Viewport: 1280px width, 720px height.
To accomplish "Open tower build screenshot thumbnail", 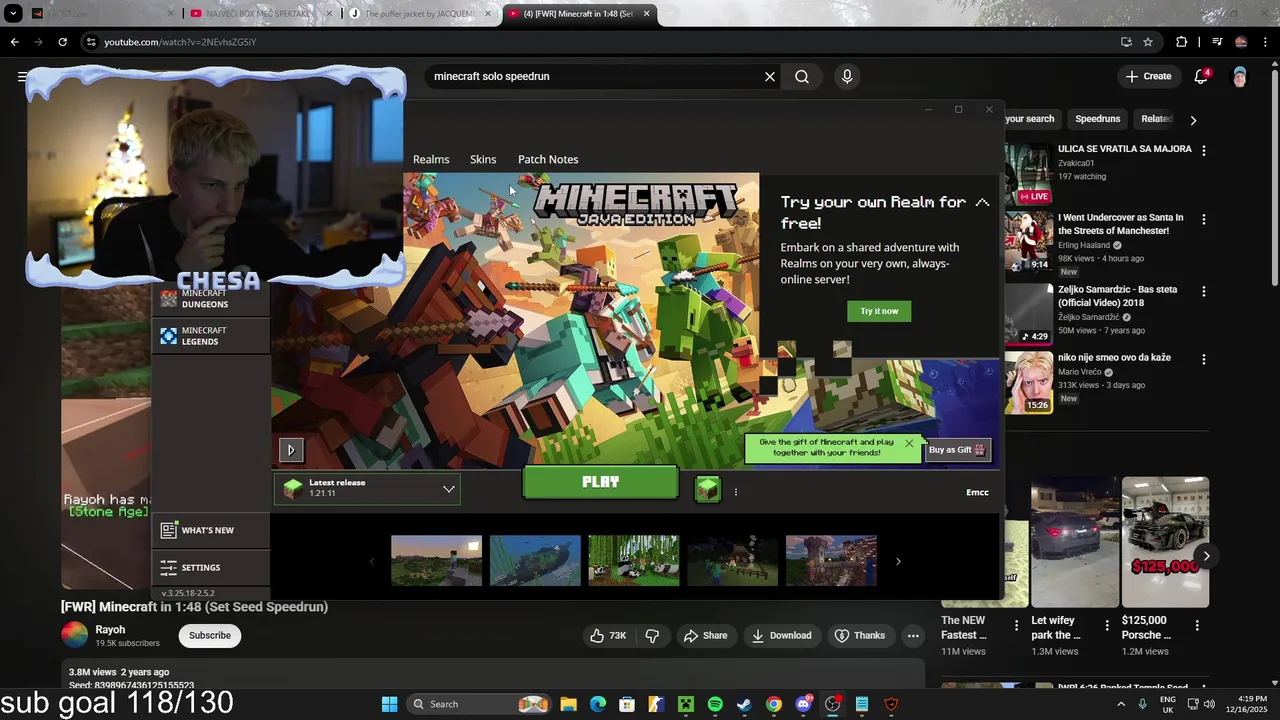I will click(x=831, y=560).
